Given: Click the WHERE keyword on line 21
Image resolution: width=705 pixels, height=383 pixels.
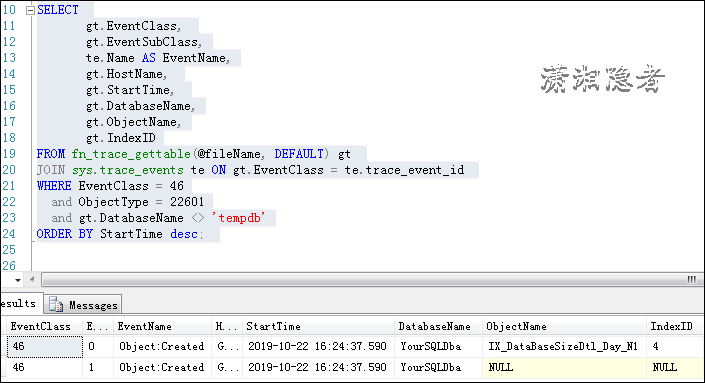Looking at the screenshot, I should [x=54, y=186].
